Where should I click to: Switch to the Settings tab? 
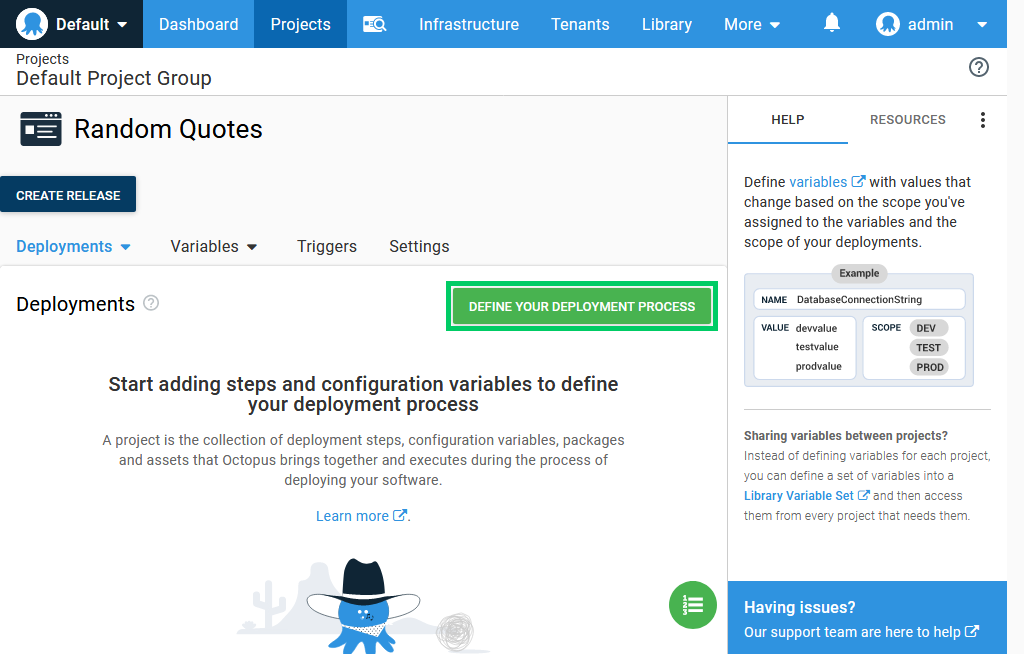pyautogui.click(x=419, y=246)
